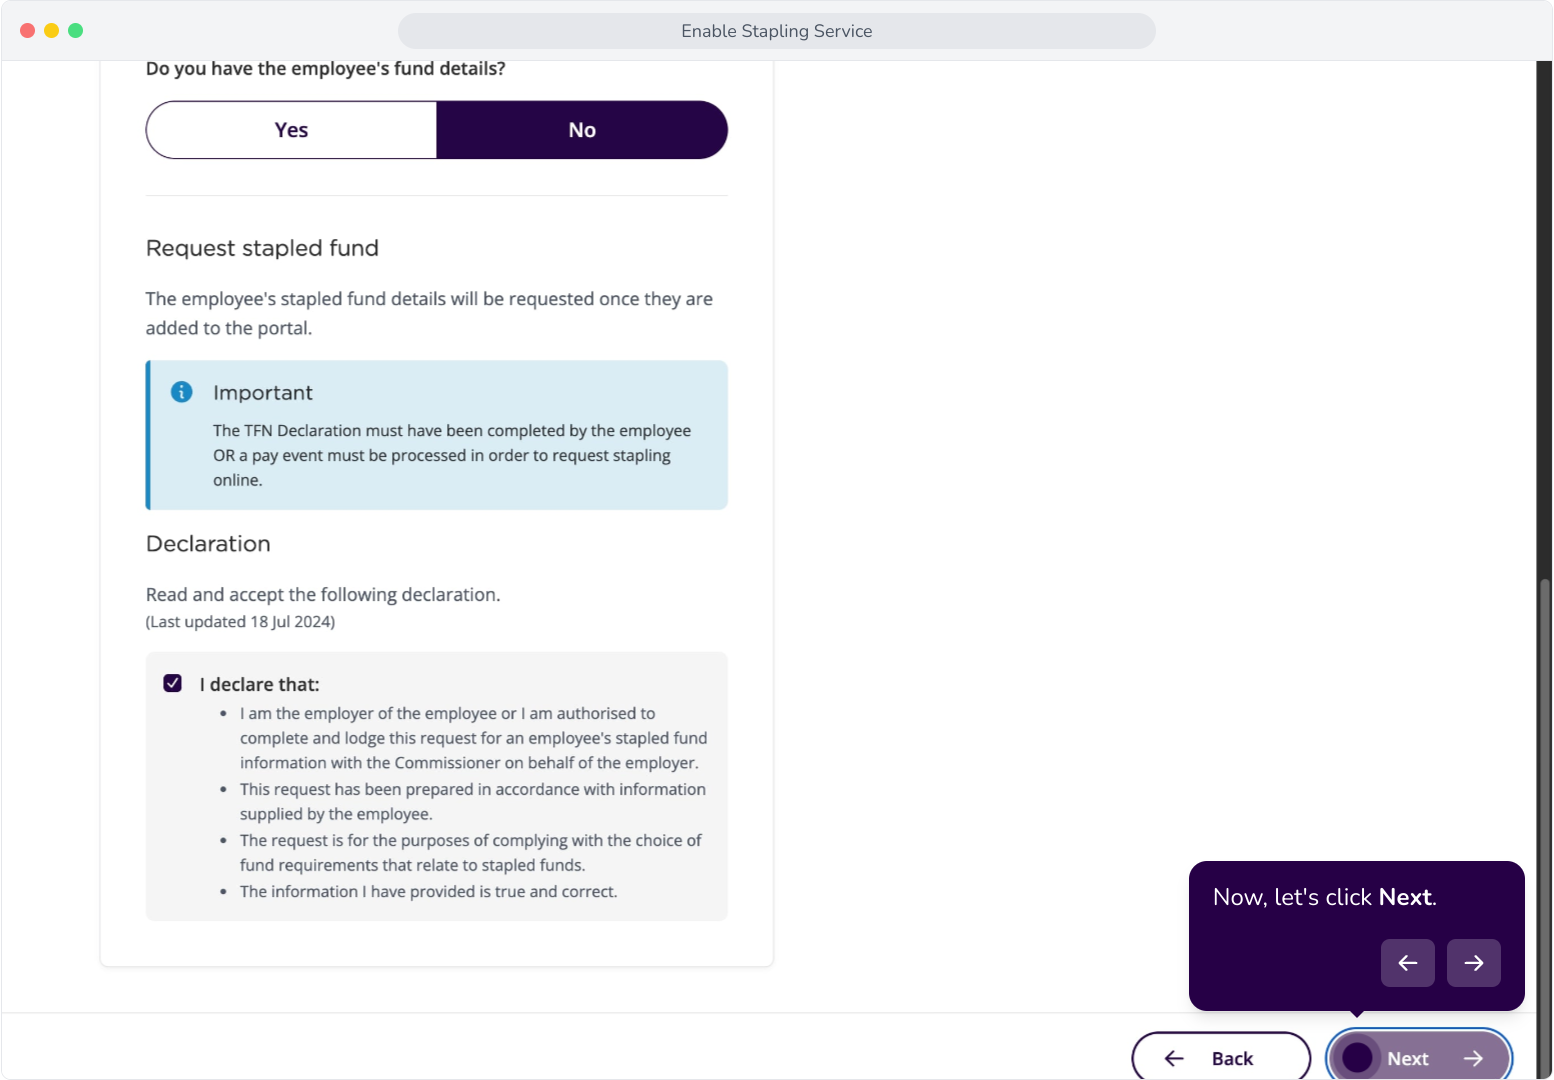This screenshot has width=1554, height=1080.
Task: Click the pulsing dot hotspot on Next
Action: [x=1357, y=1058]
